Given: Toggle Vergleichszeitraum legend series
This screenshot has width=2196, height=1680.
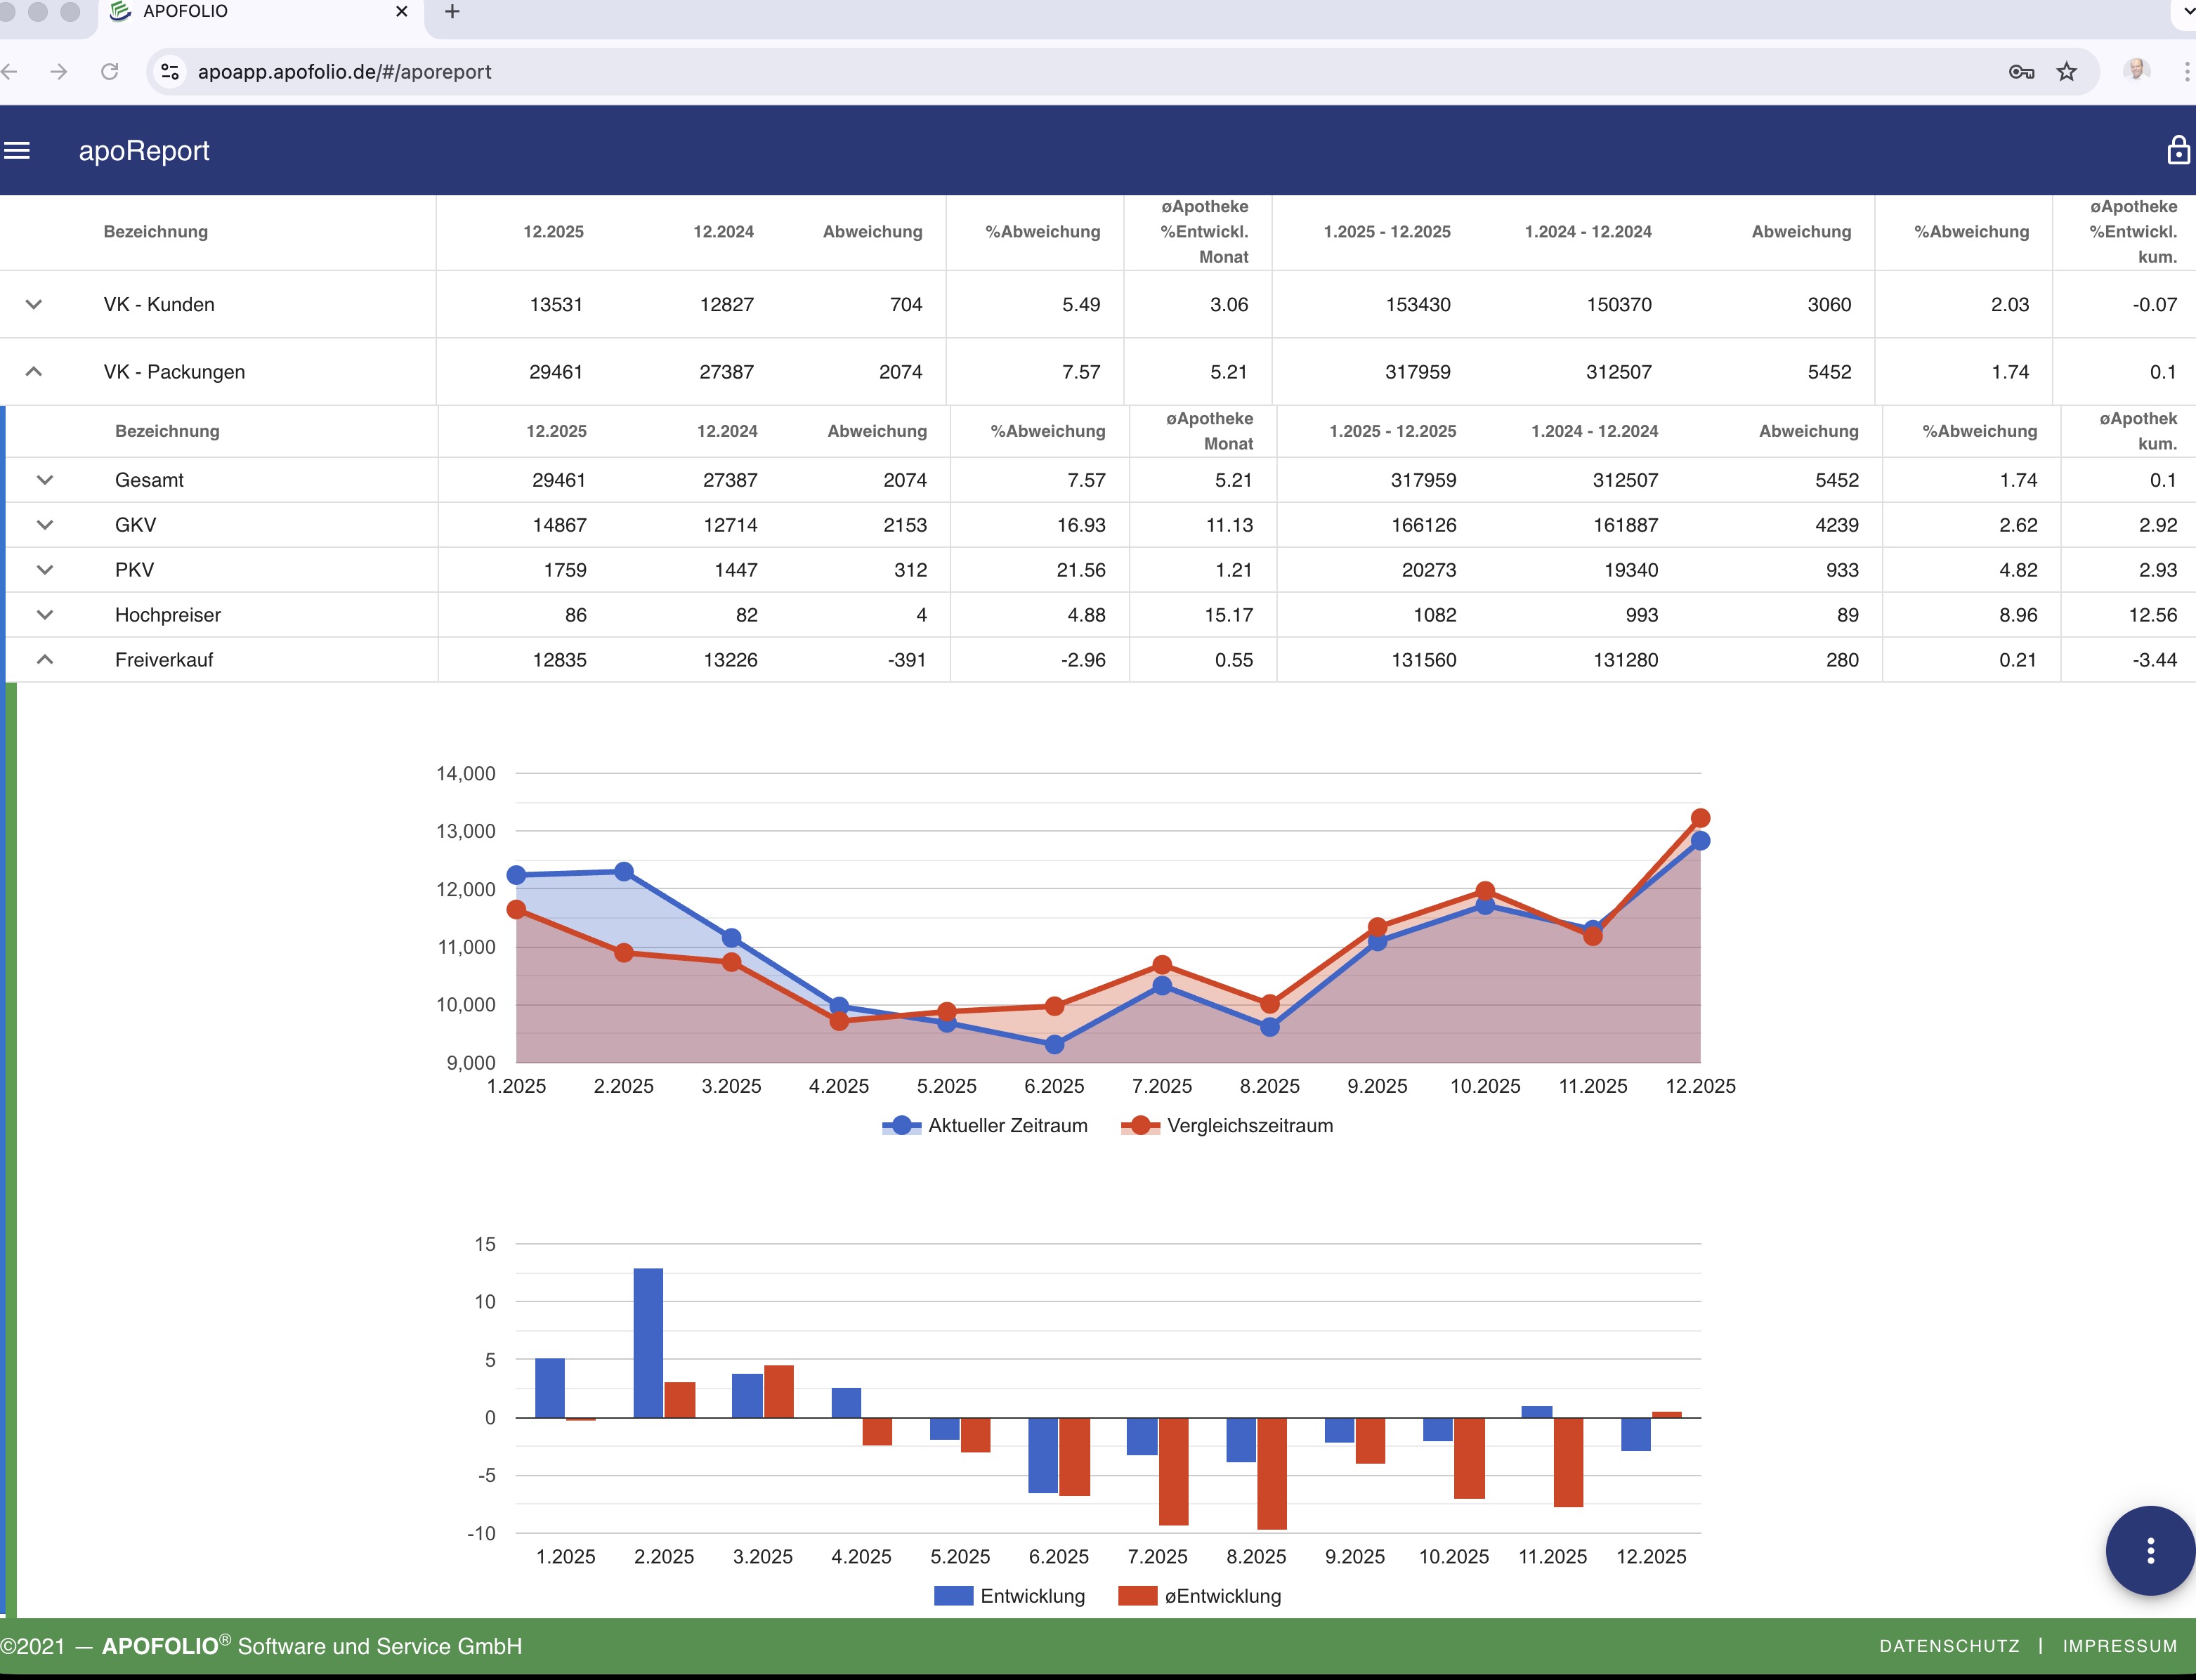Looking at the screenshot, I should [x=1249, y=1125].
